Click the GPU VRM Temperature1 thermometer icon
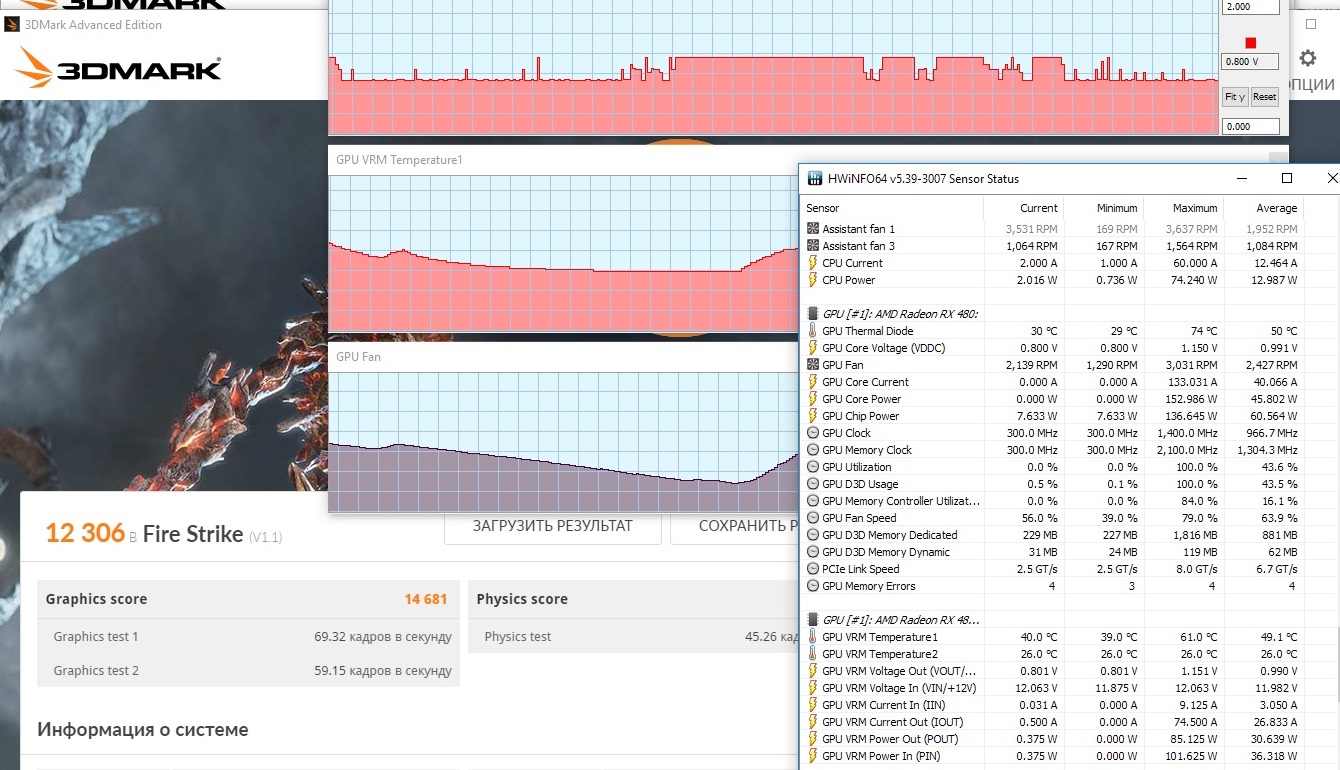1340x770 pixels. (812, 637)
